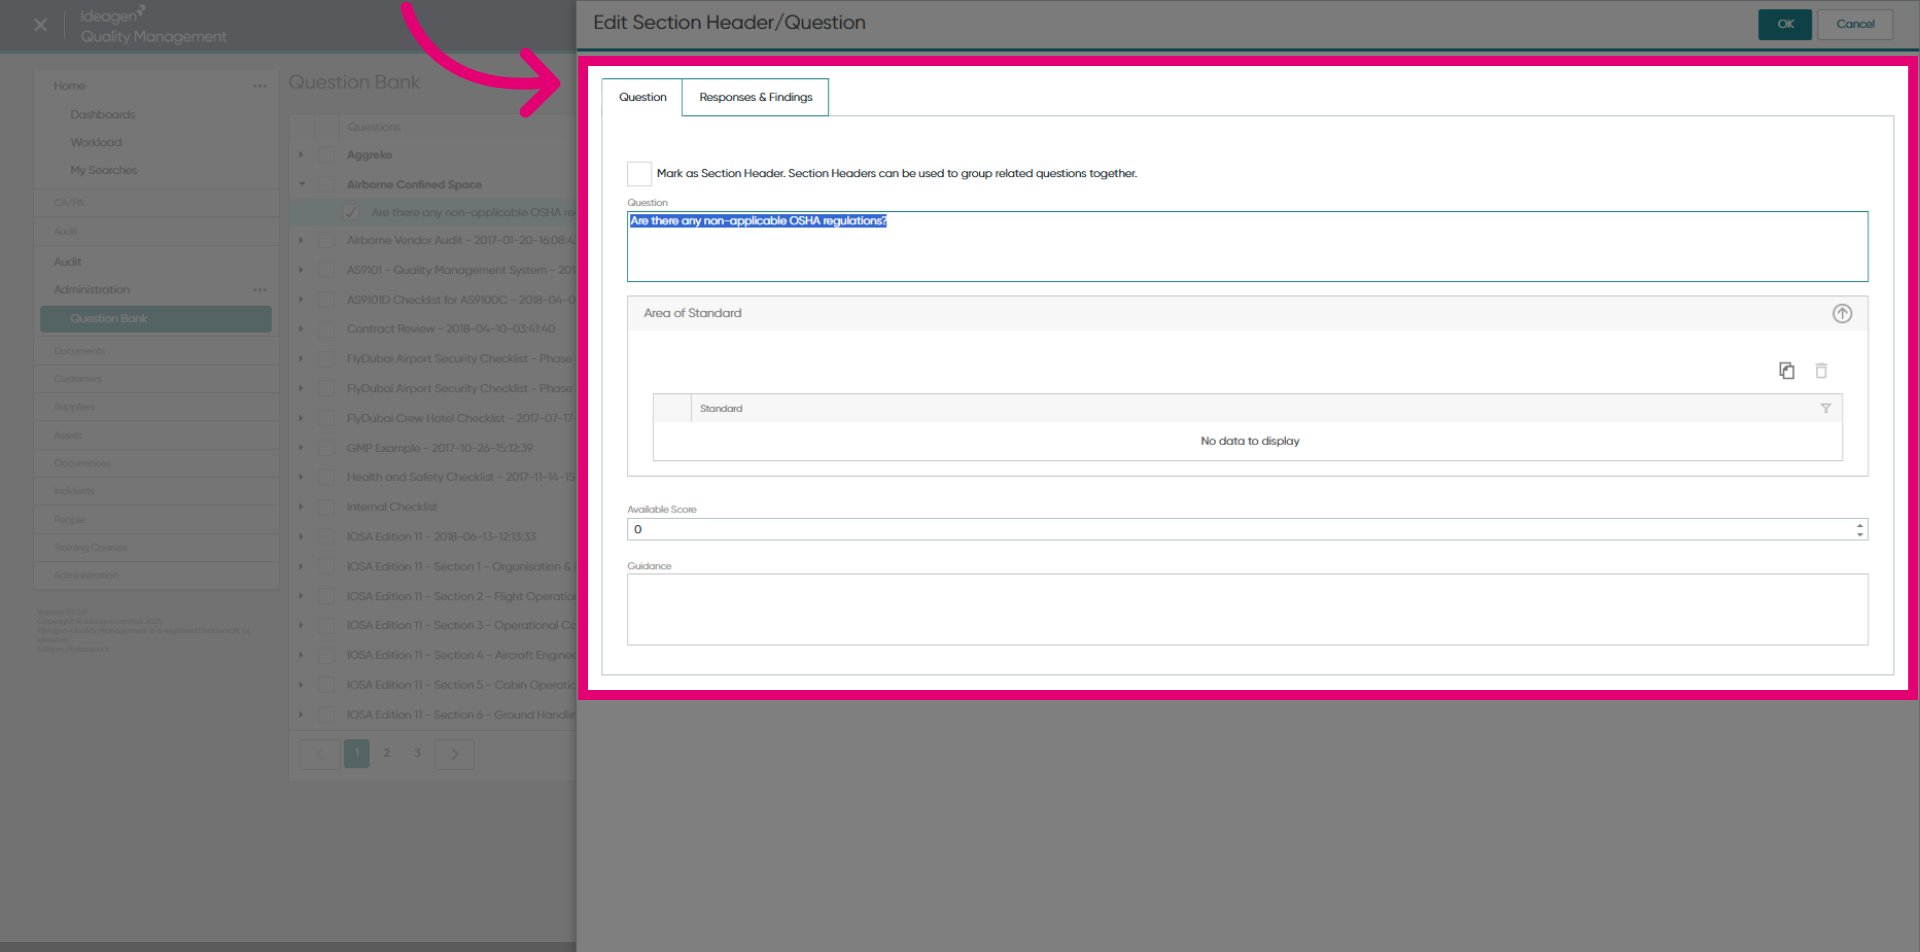Select FlyDubai Crew Hotel Checklist row text

[x=460, y=418]
